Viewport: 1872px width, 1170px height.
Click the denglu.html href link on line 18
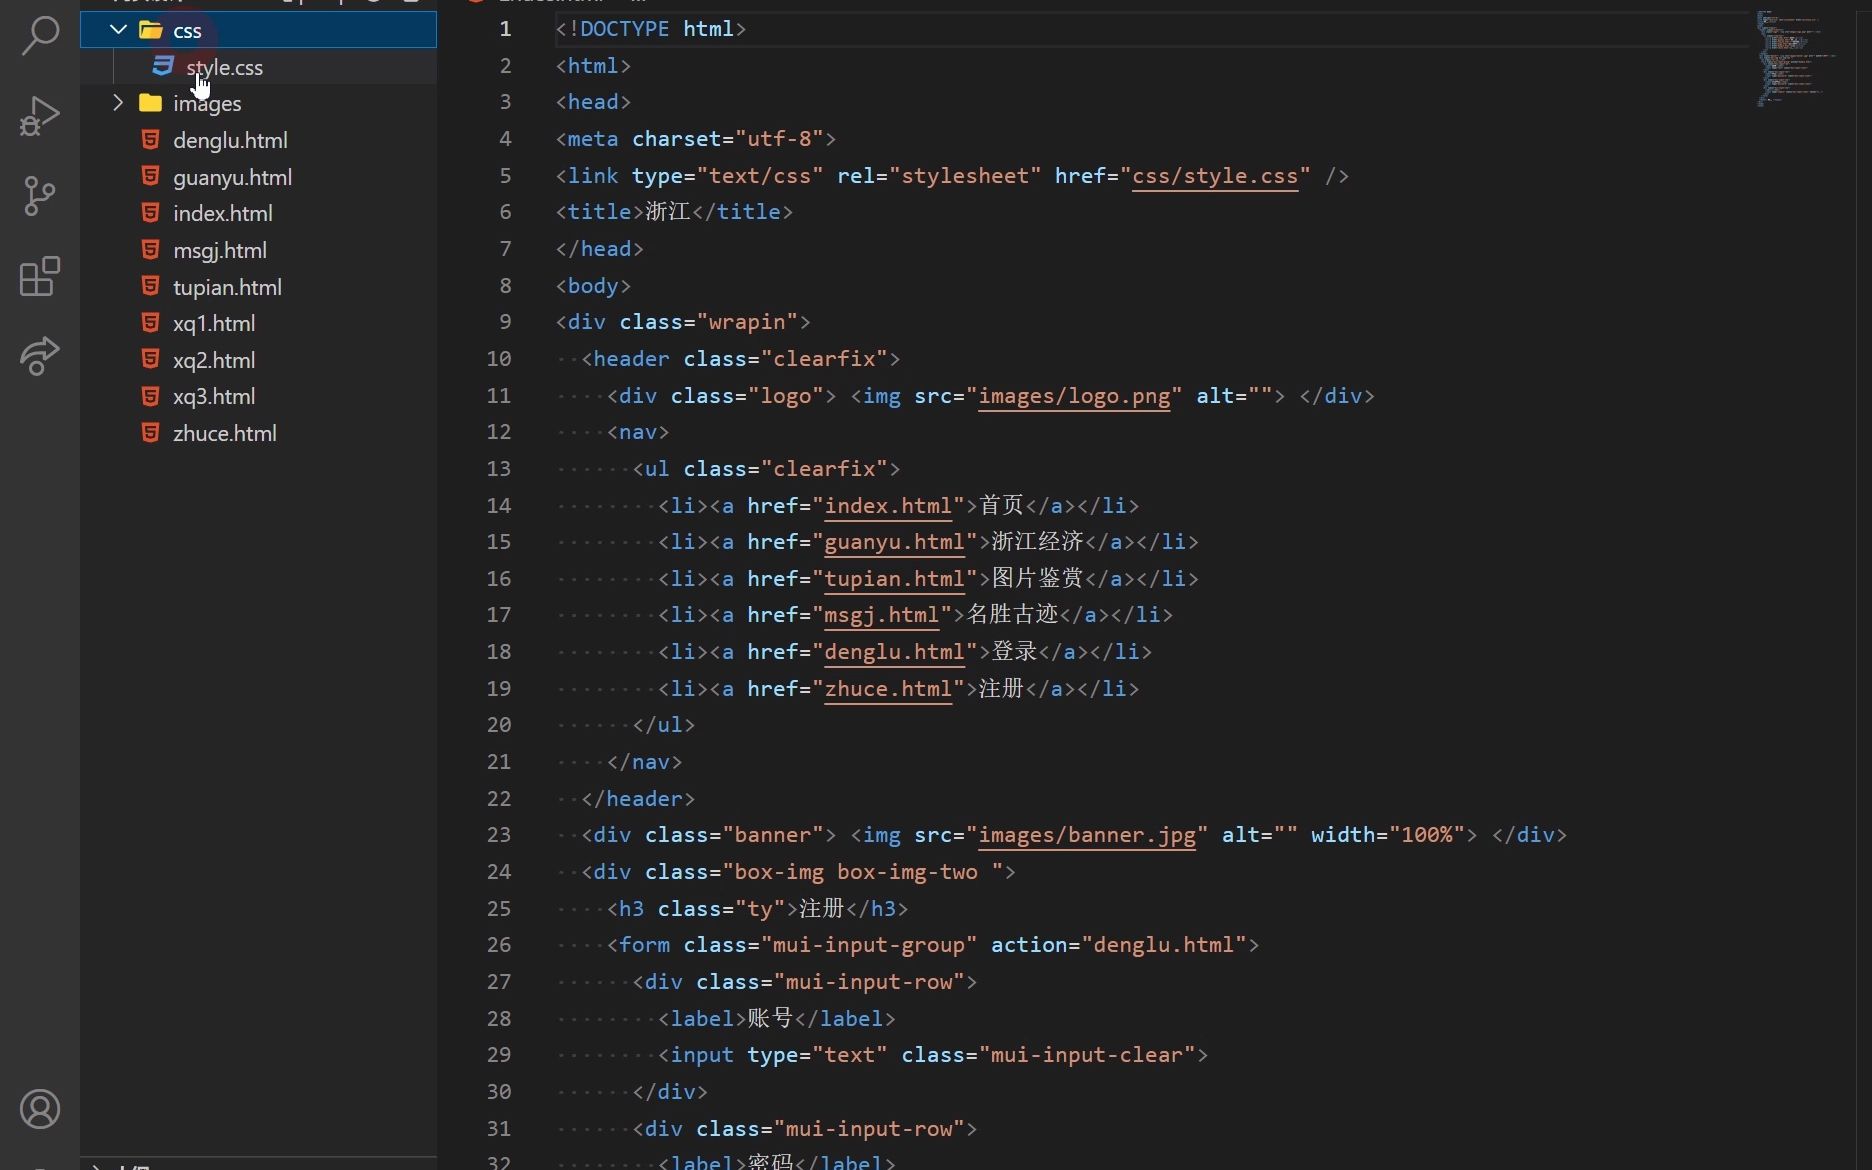(x=894, y=652)
